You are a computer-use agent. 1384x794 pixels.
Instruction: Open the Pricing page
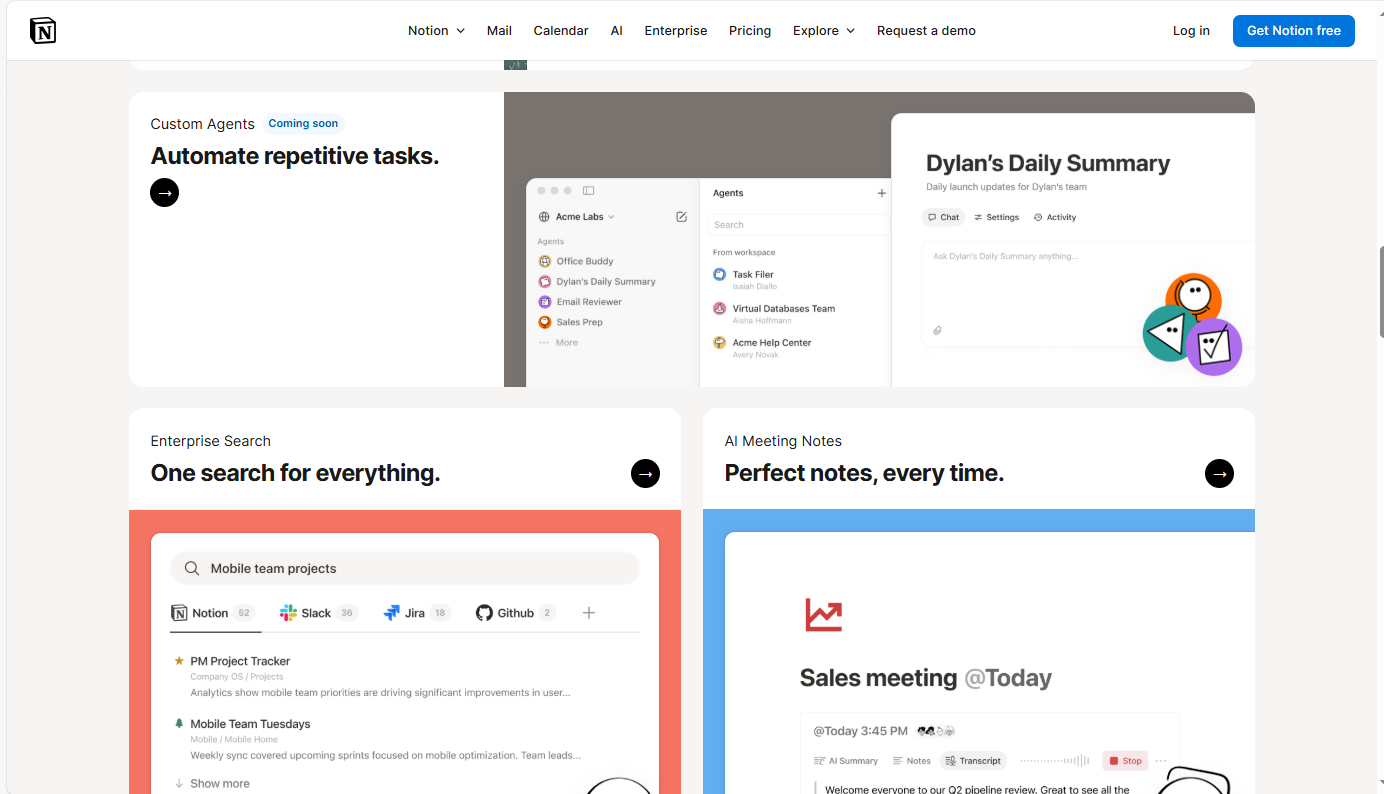(750, 31)
